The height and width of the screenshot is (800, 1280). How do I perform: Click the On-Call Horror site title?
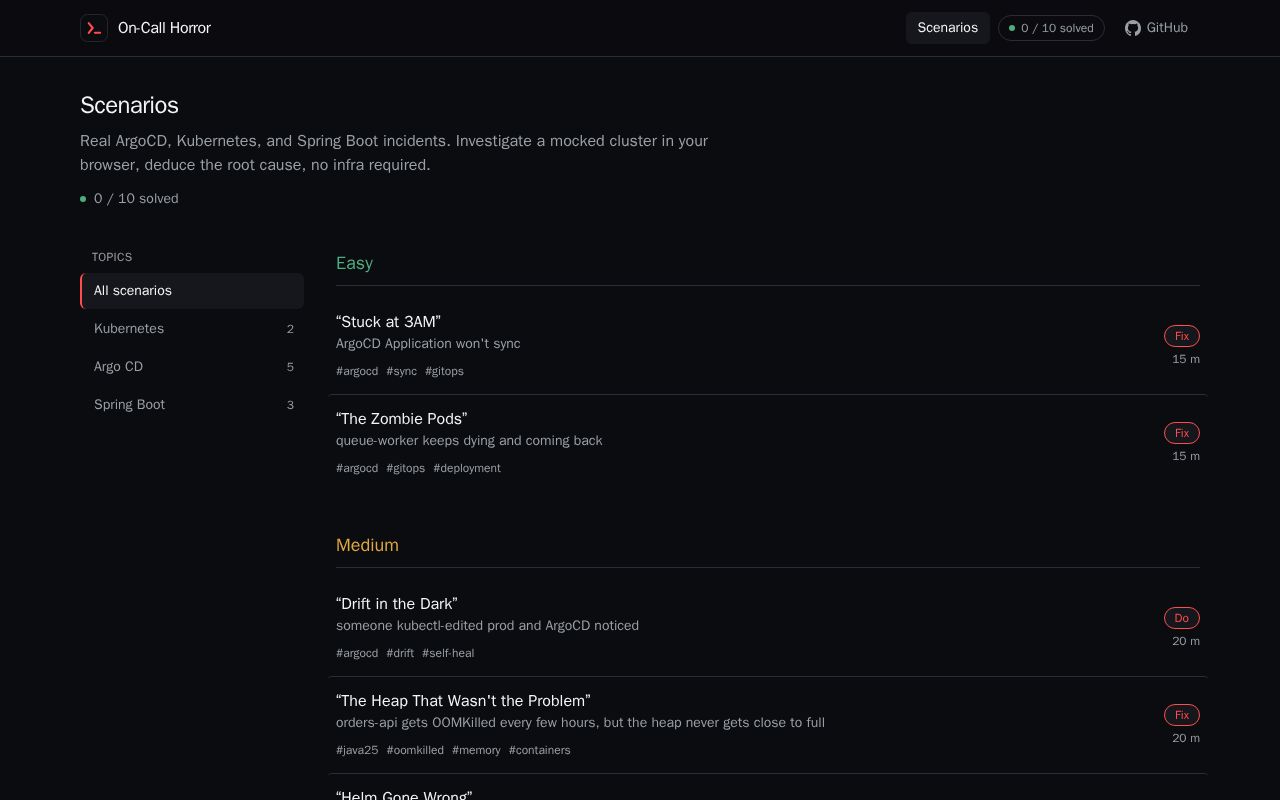tap(164, 28)
